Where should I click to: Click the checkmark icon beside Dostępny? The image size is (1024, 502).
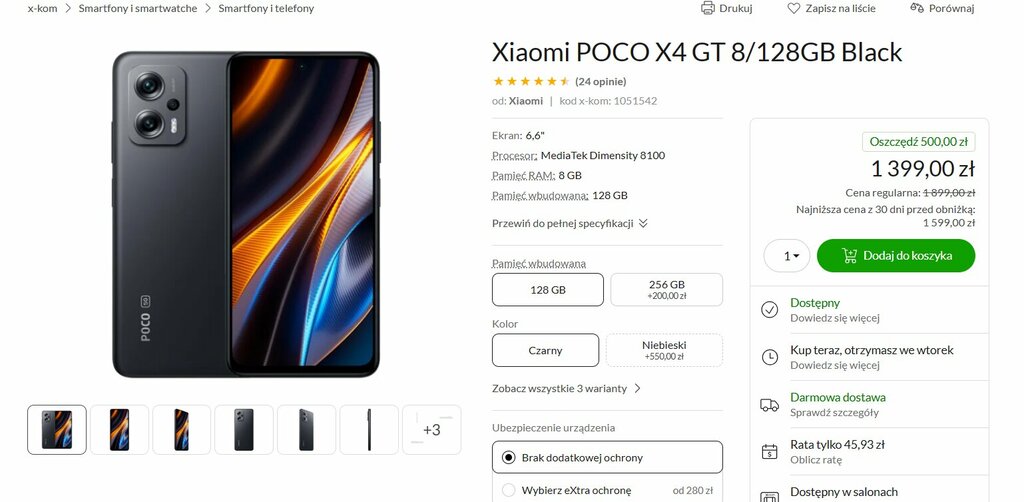pyautogui.click(x=770, y=309)
